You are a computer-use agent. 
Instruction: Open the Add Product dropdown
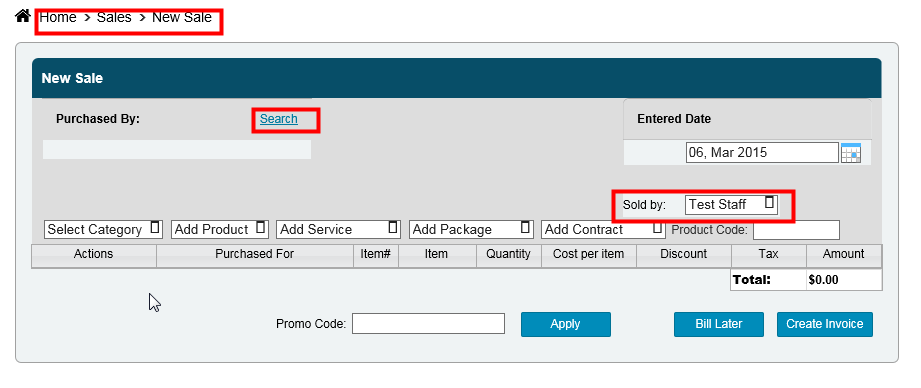[x=220, y=230]
